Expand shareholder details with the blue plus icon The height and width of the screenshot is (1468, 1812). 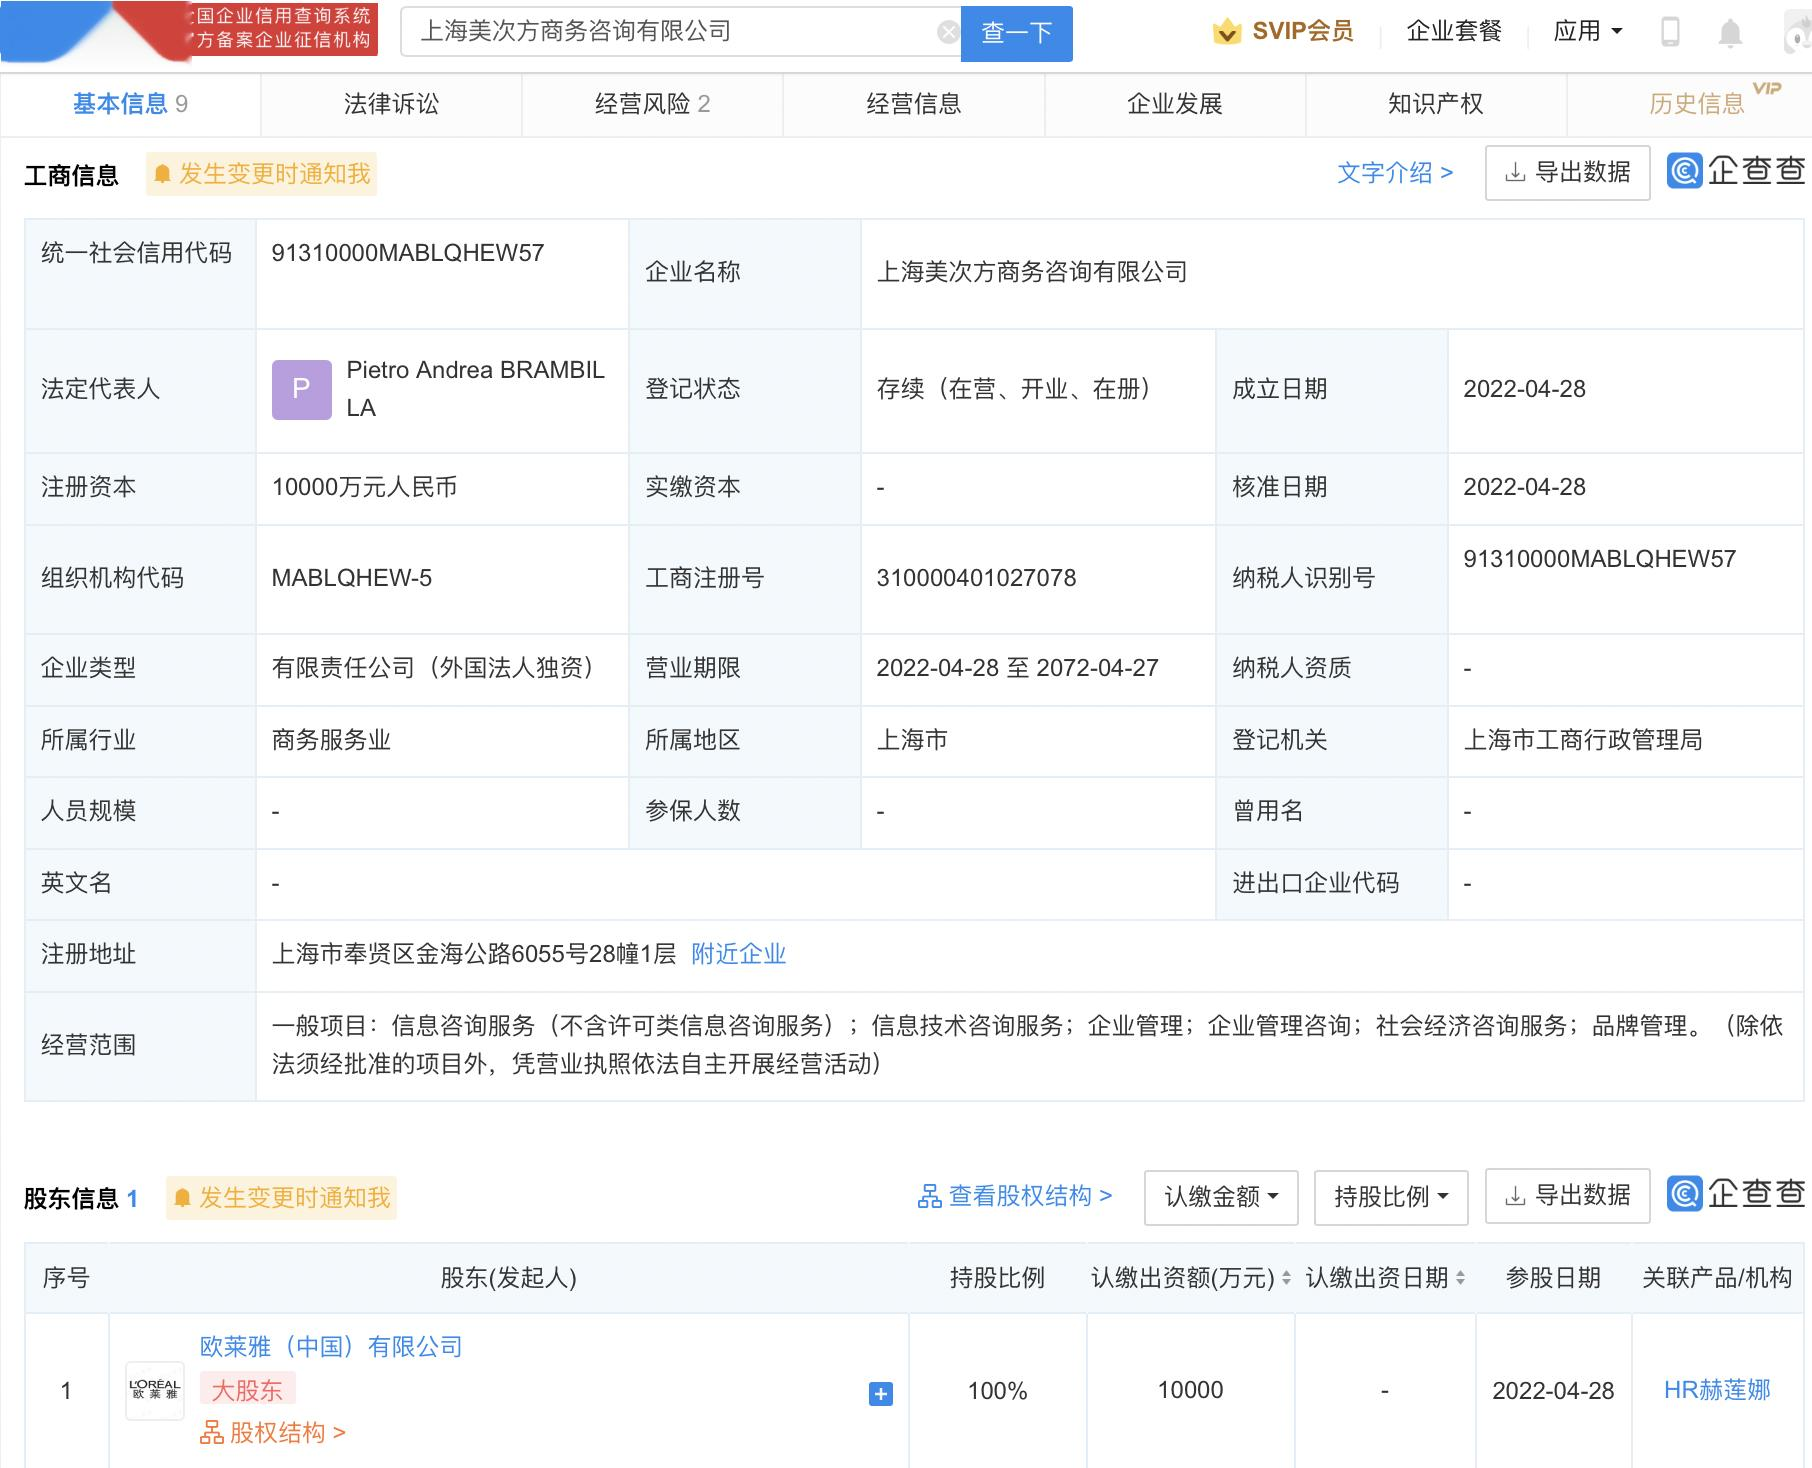[880, 1394]
